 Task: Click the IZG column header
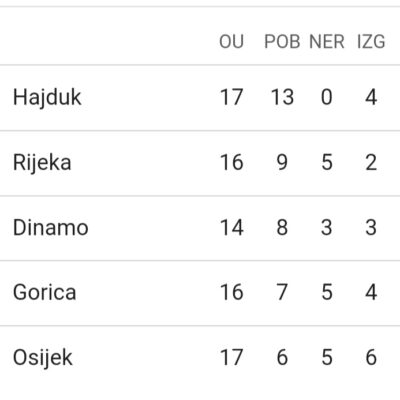pos(371,42)
